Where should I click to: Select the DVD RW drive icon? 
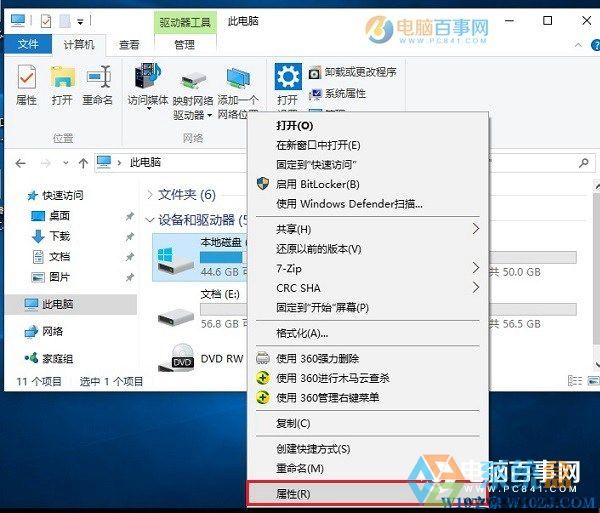pyautogui.click(x=177, y=358)
